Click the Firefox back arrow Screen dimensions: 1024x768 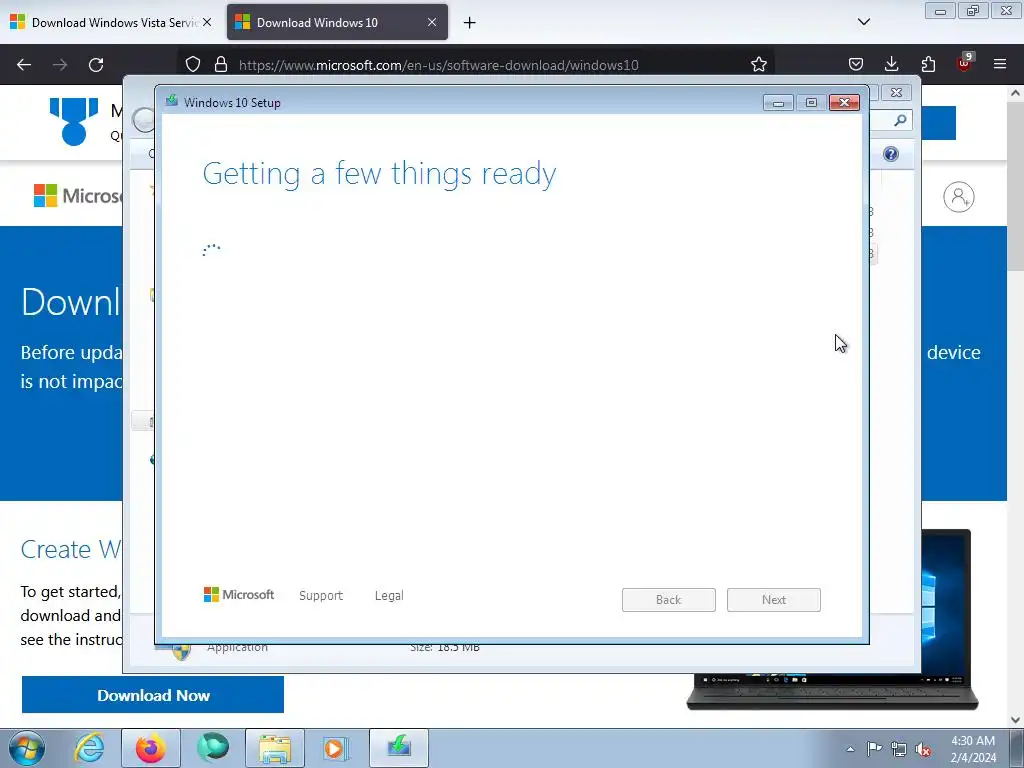(24, 65)
